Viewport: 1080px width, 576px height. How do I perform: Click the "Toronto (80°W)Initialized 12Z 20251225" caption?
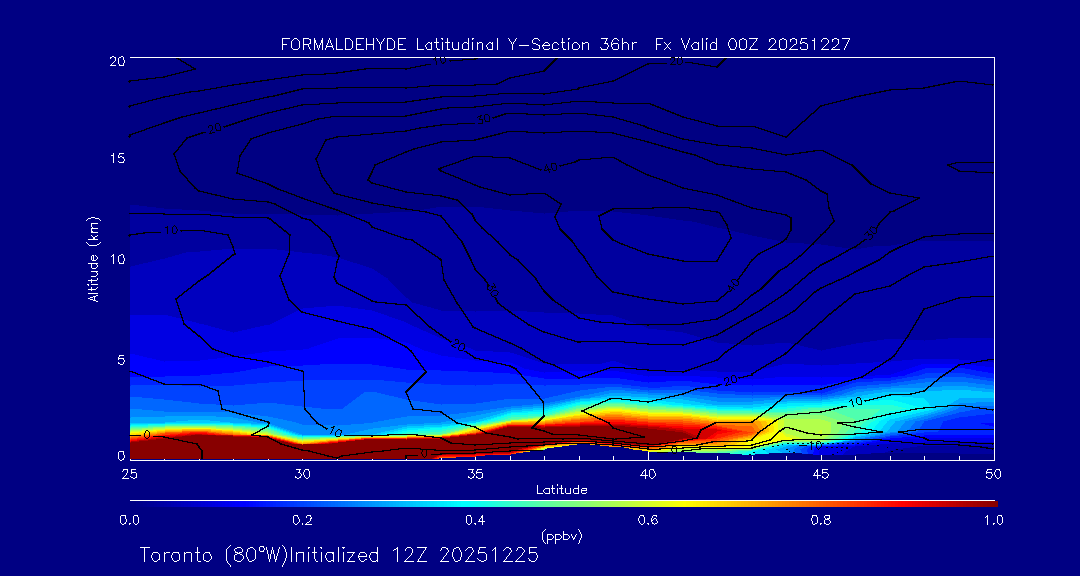click(340, 555)
